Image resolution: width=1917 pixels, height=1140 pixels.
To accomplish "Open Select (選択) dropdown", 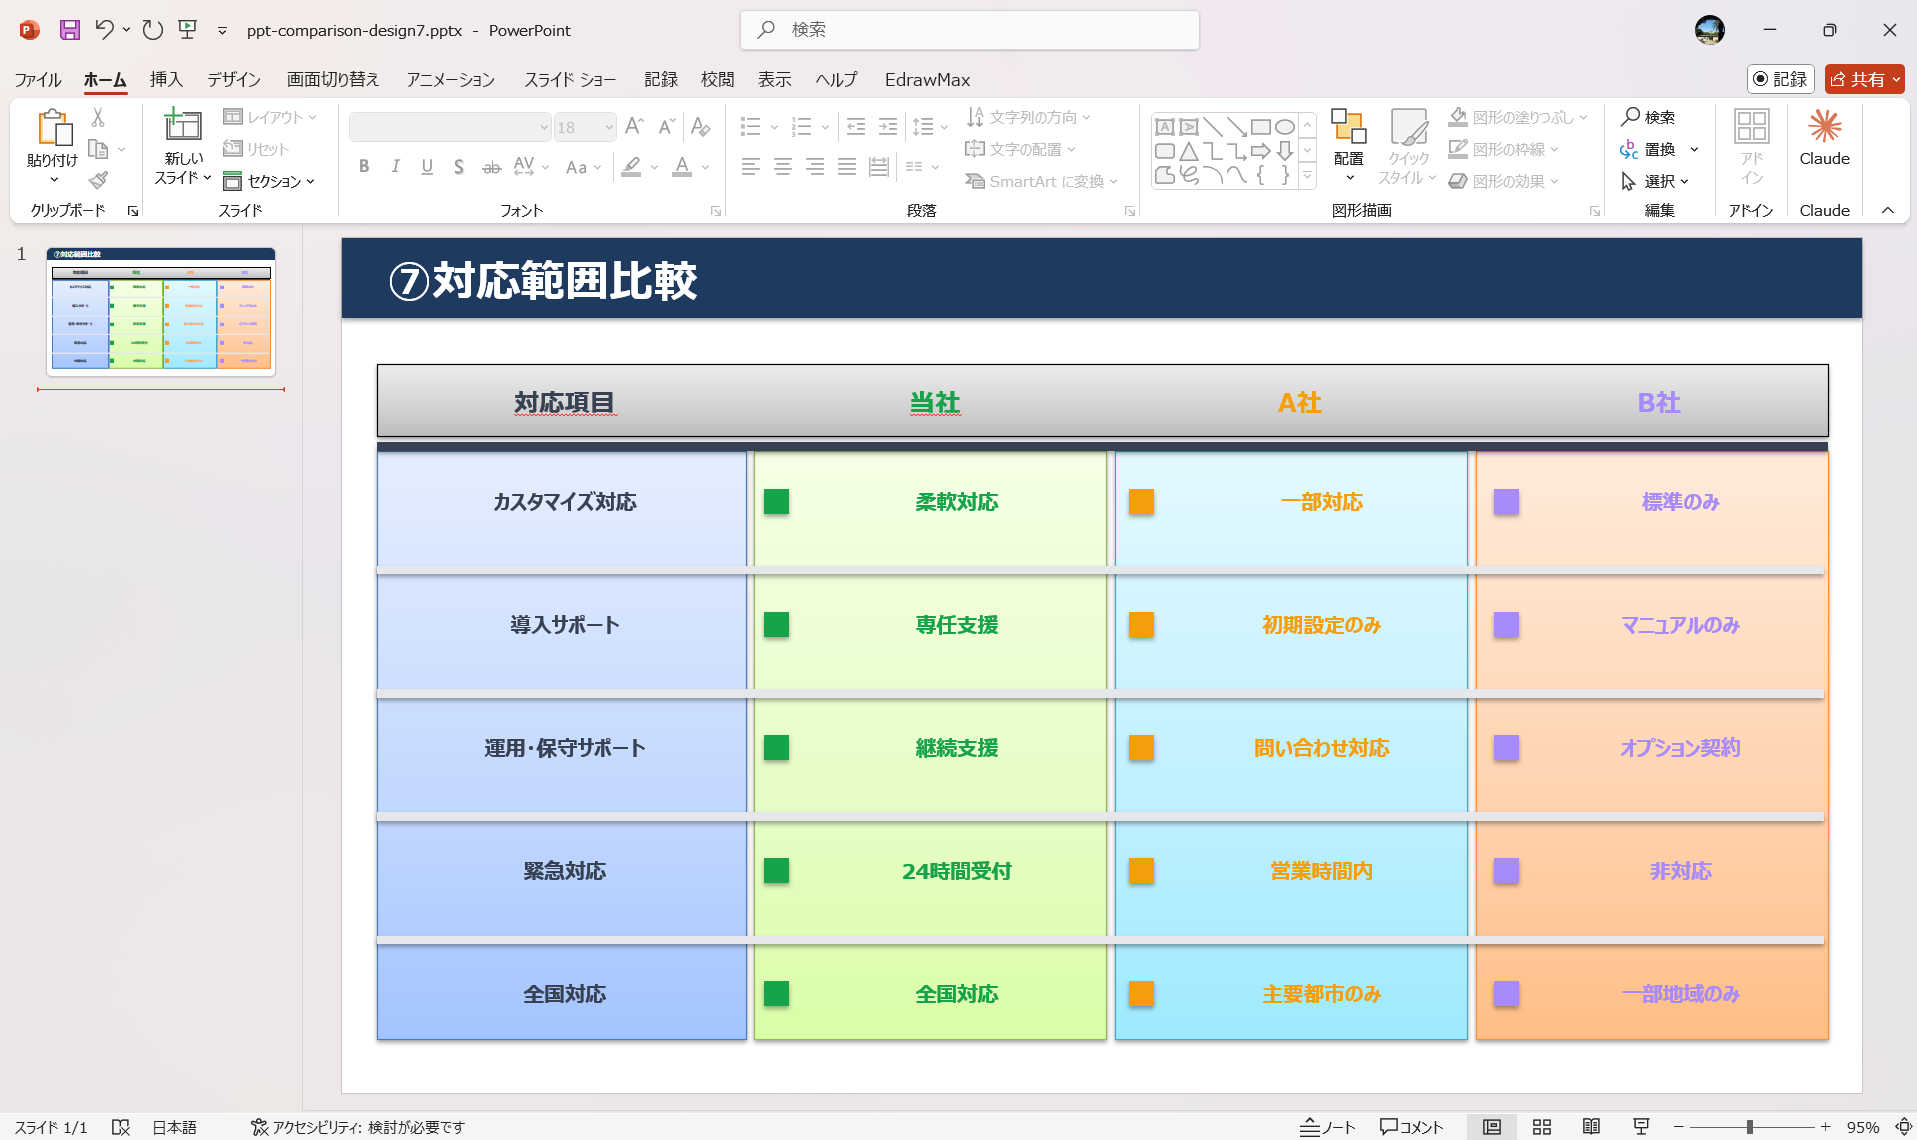I will click(x=1655, y=181).
